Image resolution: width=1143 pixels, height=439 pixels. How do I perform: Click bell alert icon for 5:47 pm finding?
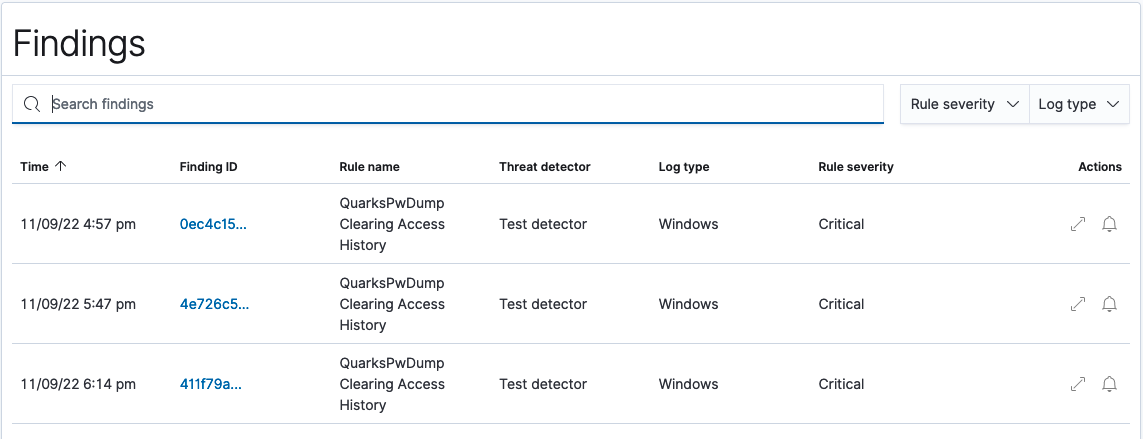tap(1109, 304)
